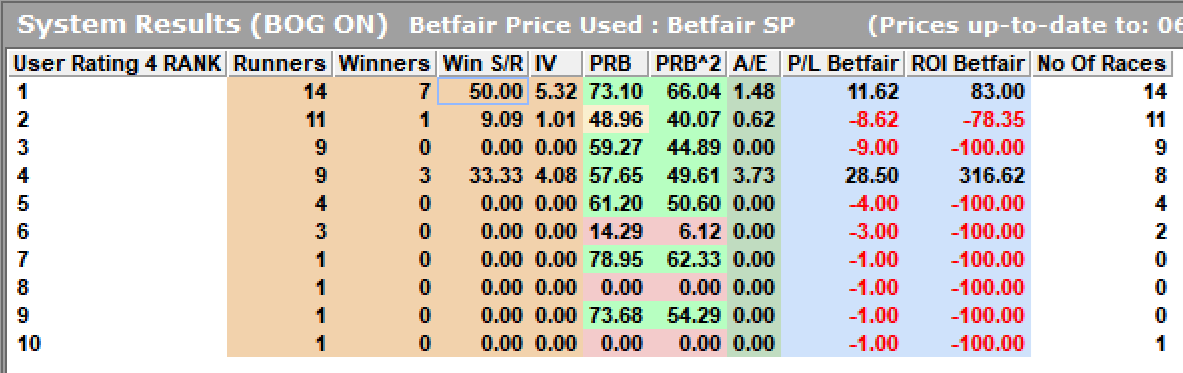Click the Win S/R column header

483,64
